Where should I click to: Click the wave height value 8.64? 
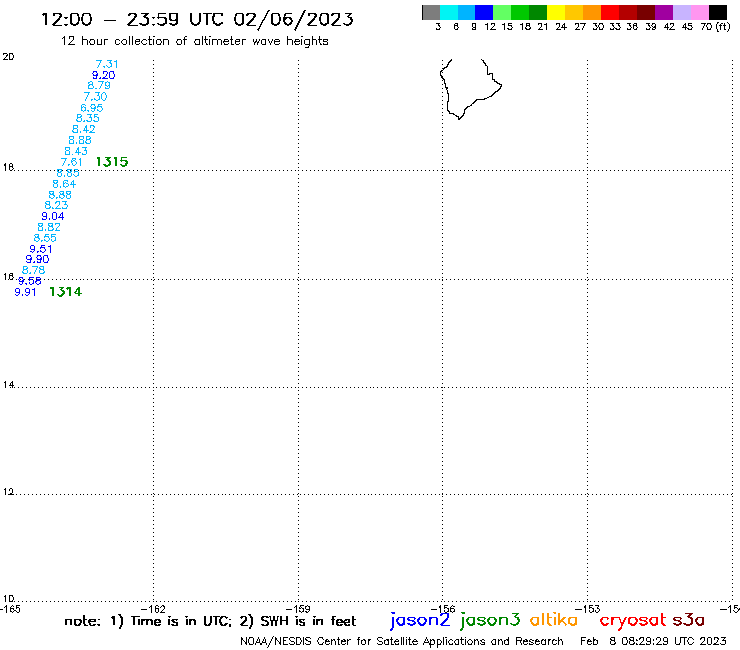pos(64,184)
